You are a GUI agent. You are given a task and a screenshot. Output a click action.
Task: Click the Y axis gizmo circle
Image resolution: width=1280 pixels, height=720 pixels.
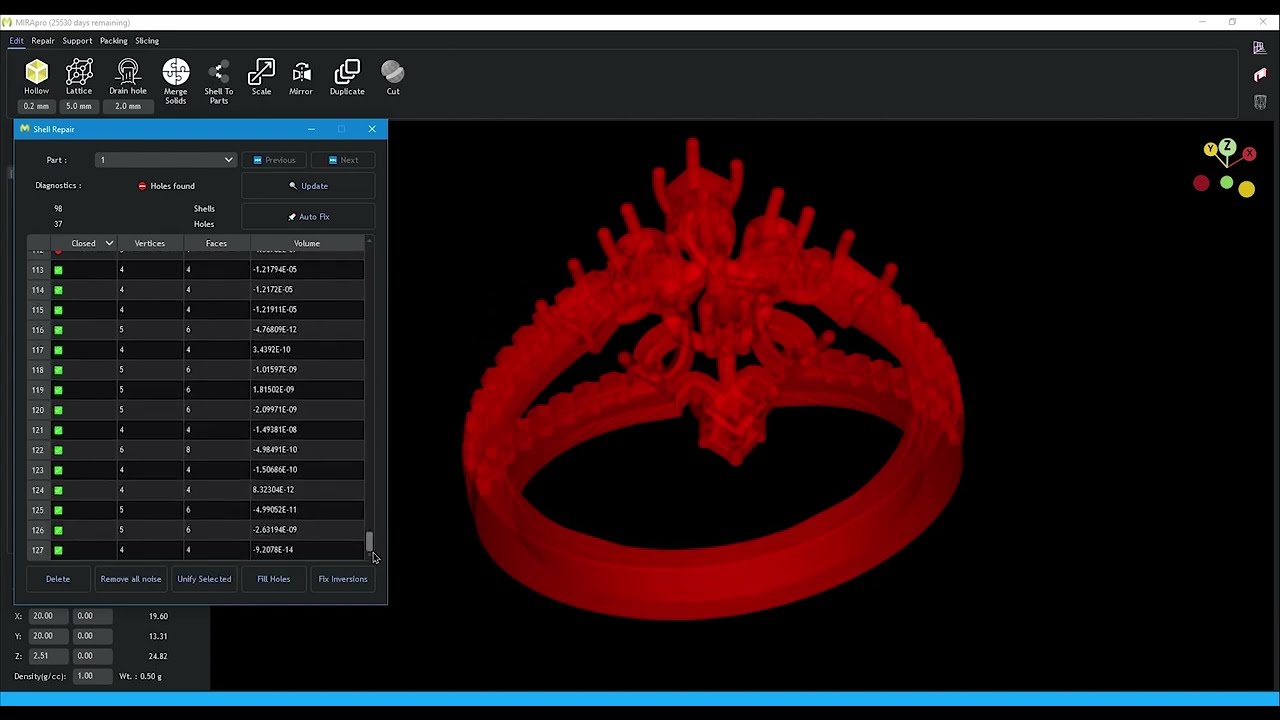[1211, 150]
